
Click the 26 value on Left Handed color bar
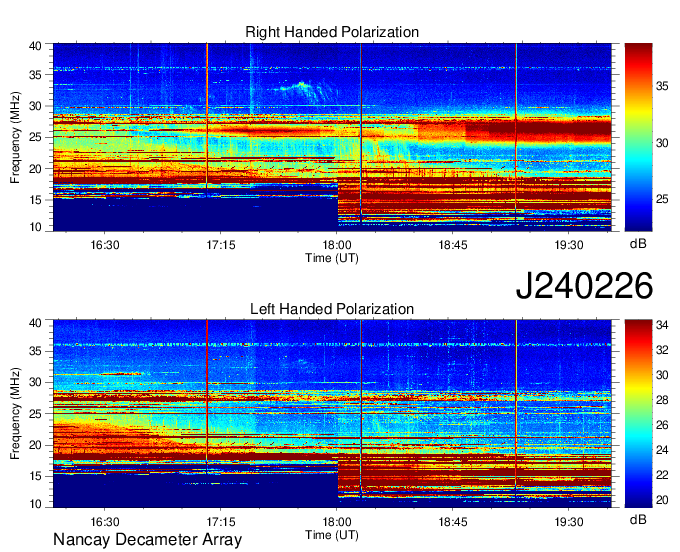[662, 425]
